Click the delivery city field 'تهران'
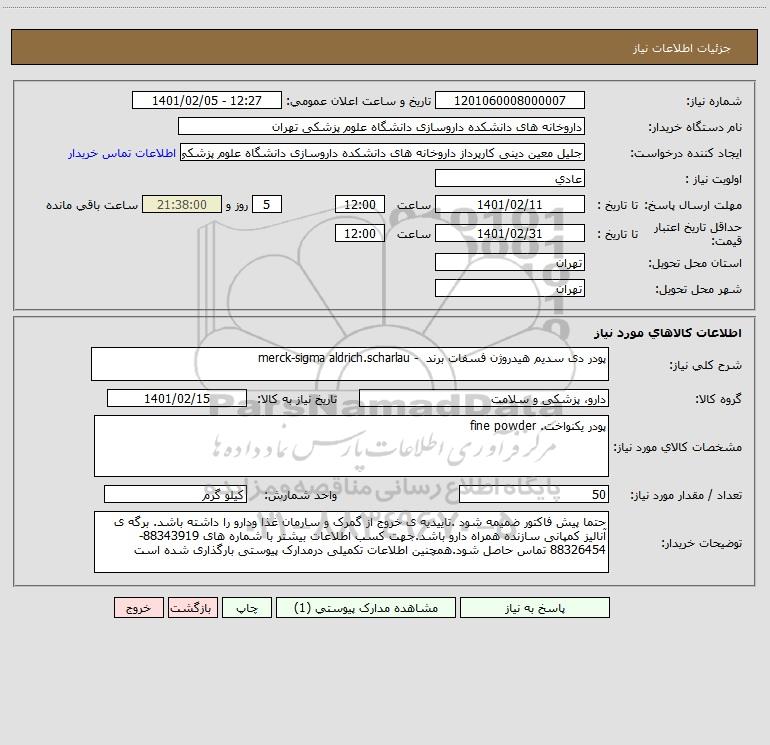 (x=510, y=288)
